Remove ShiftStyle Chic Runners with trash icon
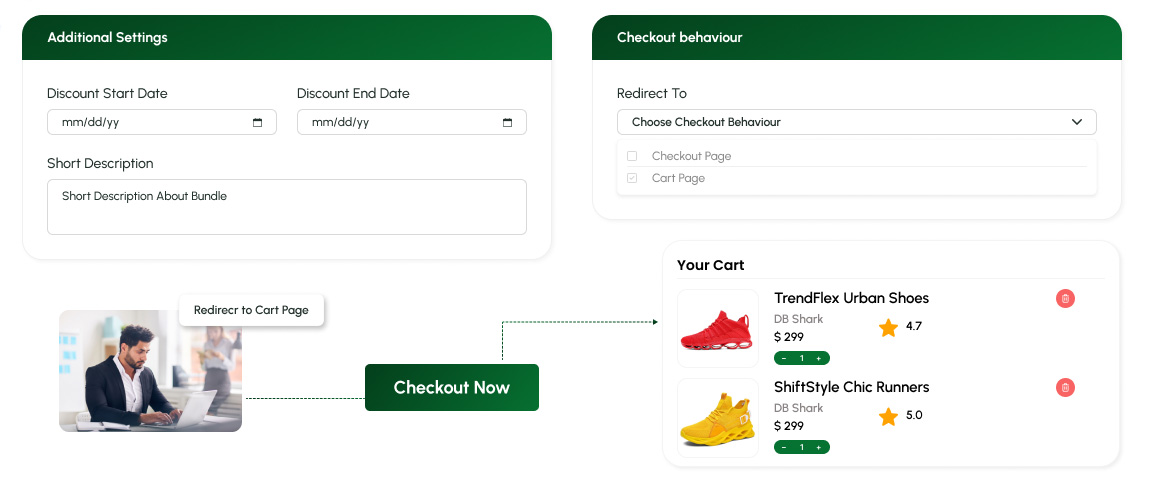The width and height of the screenshot is (1160, 486). (1065, 387)
